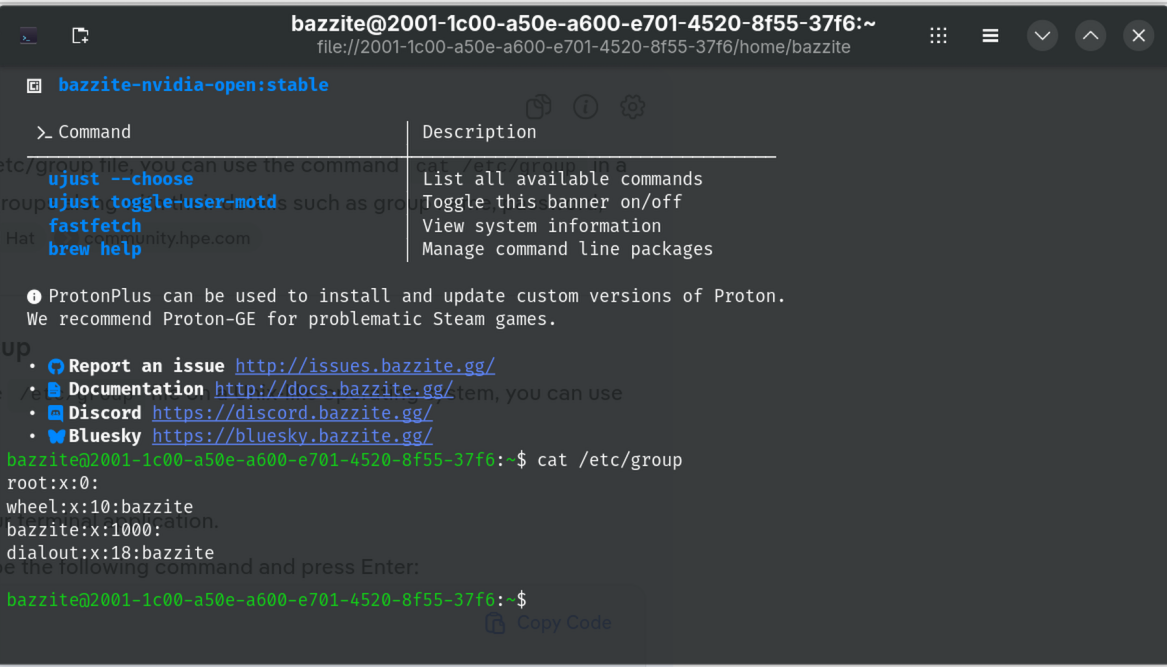Open the issues.bazzite.gg link

click(x=364, y=365)
